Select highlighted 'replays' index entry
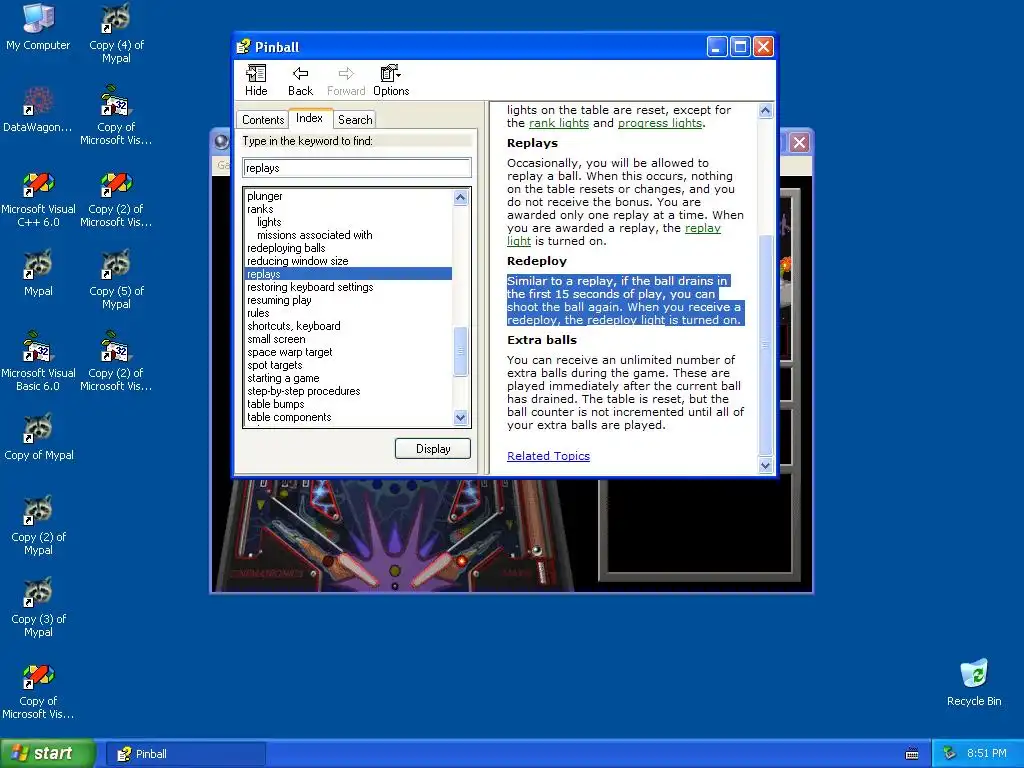Screen dimensions: 1024x768 pyautogui.click(x=348, y=274)
